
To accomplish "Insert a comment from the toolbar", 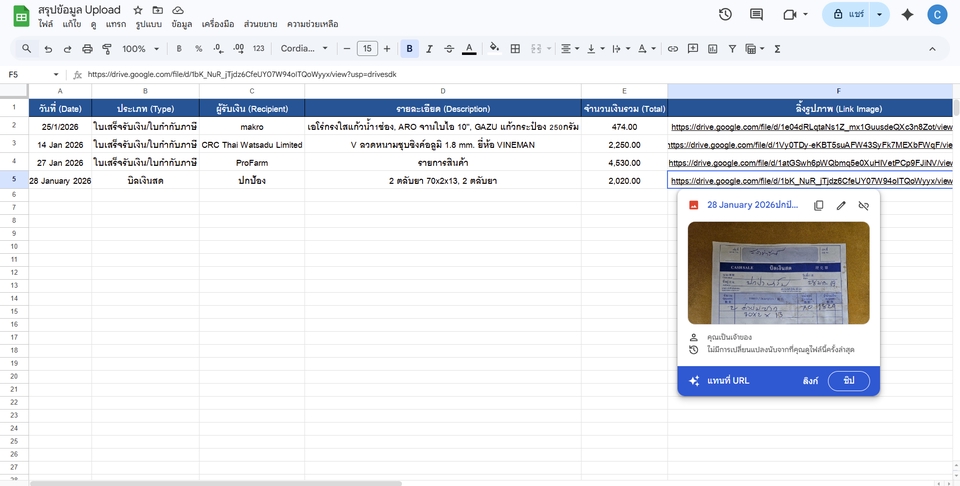I will click(692, 49).
